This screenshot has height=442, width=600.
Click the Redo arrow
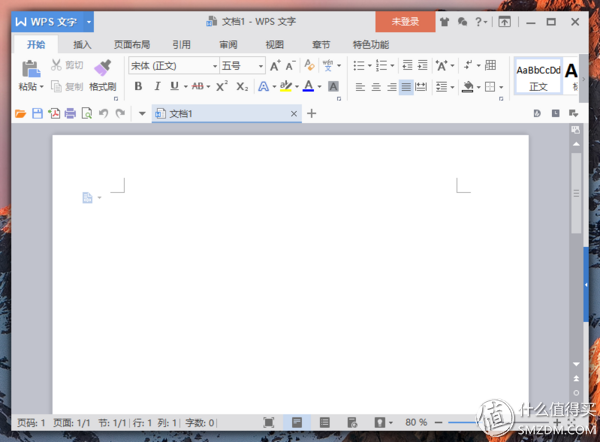(x=120, y=113)
